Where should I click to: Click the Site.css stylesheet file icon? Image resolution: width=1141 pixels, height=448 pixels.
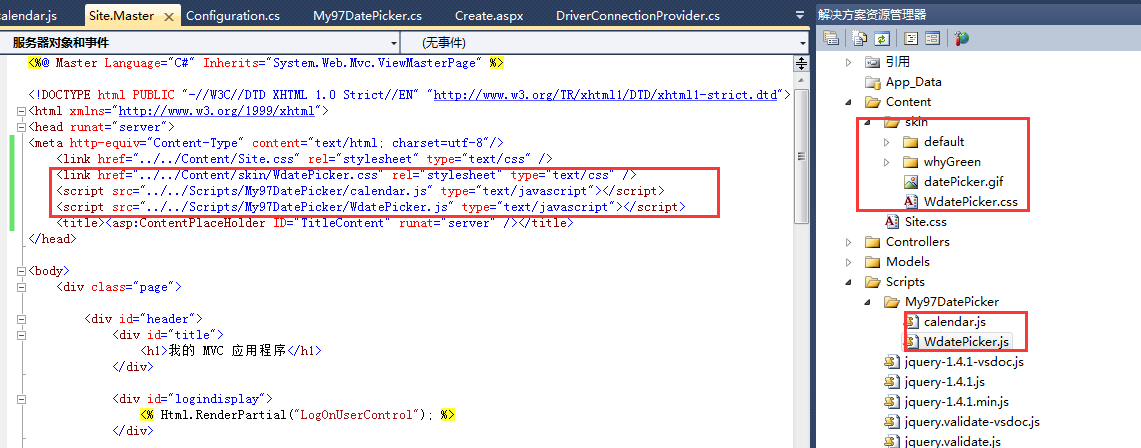(x=891, y=221)
